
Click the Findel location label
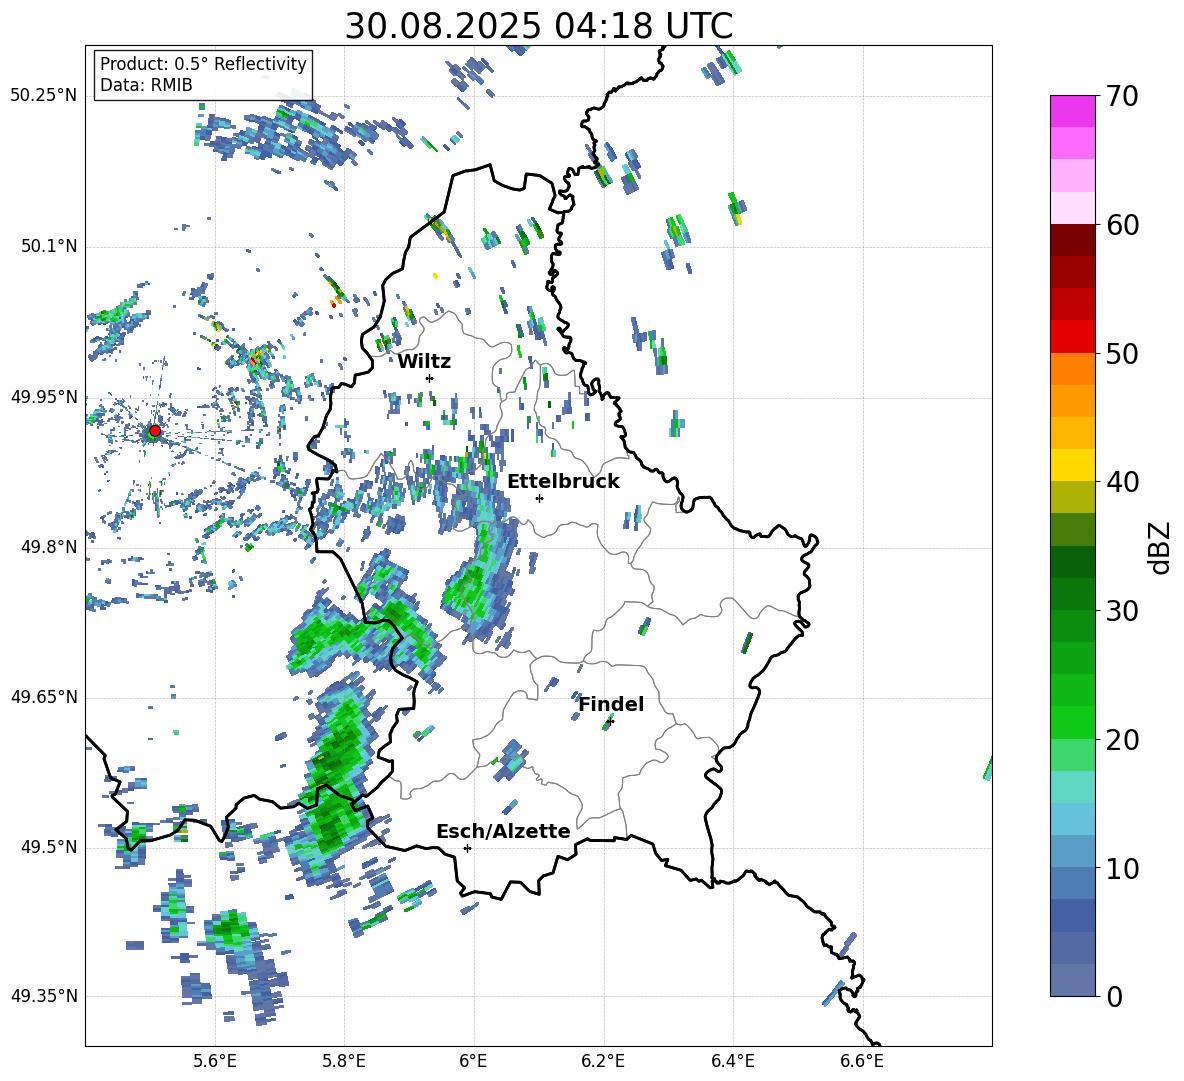[x=612, y=704]
